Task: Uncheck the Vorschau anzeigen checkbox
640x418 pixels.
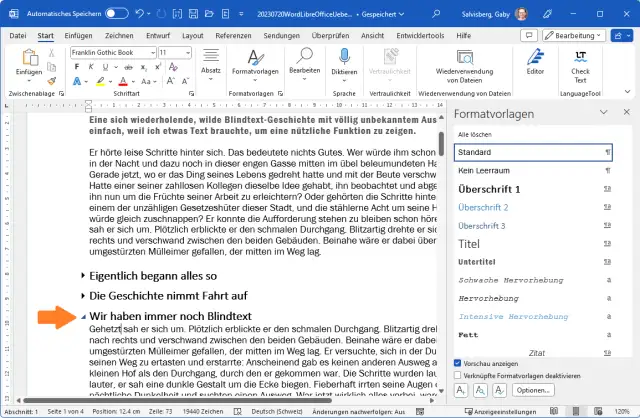Action: pyautogui.click(x=459, y=363)
